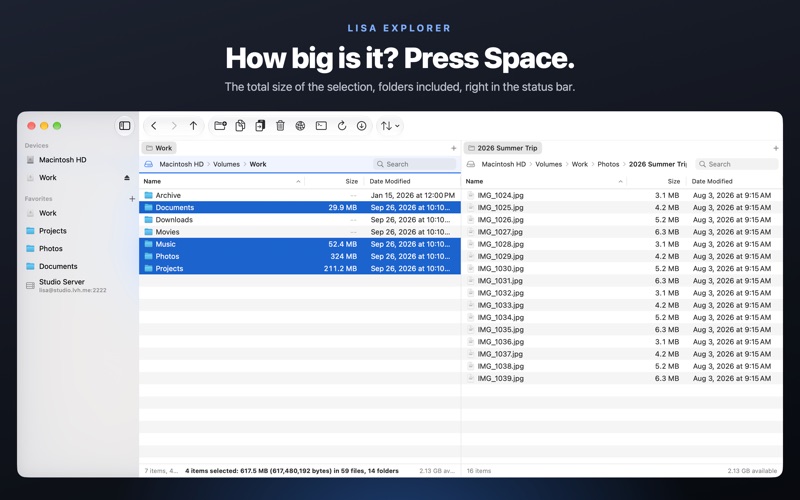Select the Documents folder row
The height and width of the screenshot is (500, 800).
tap(300, 207)
